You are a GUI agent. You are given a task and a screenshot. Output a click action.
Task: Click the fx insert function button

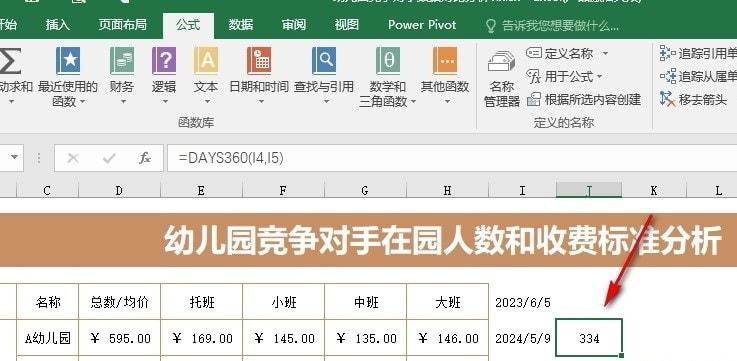click(x=145, y=158)
